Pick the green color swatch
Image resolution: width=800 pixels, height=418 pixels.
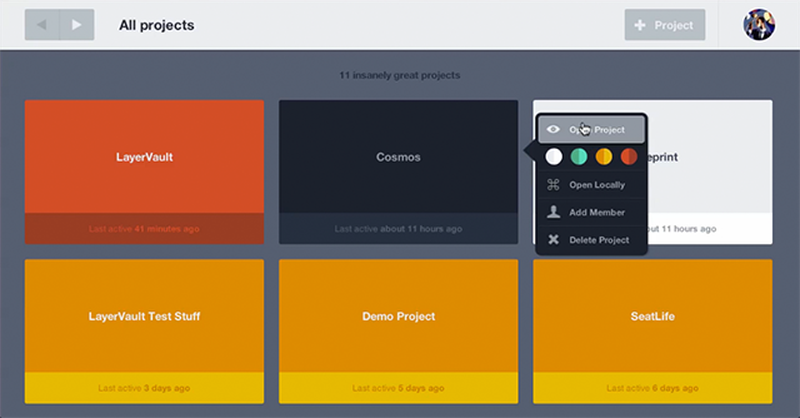pyautogui.click(x=579, y=157)
